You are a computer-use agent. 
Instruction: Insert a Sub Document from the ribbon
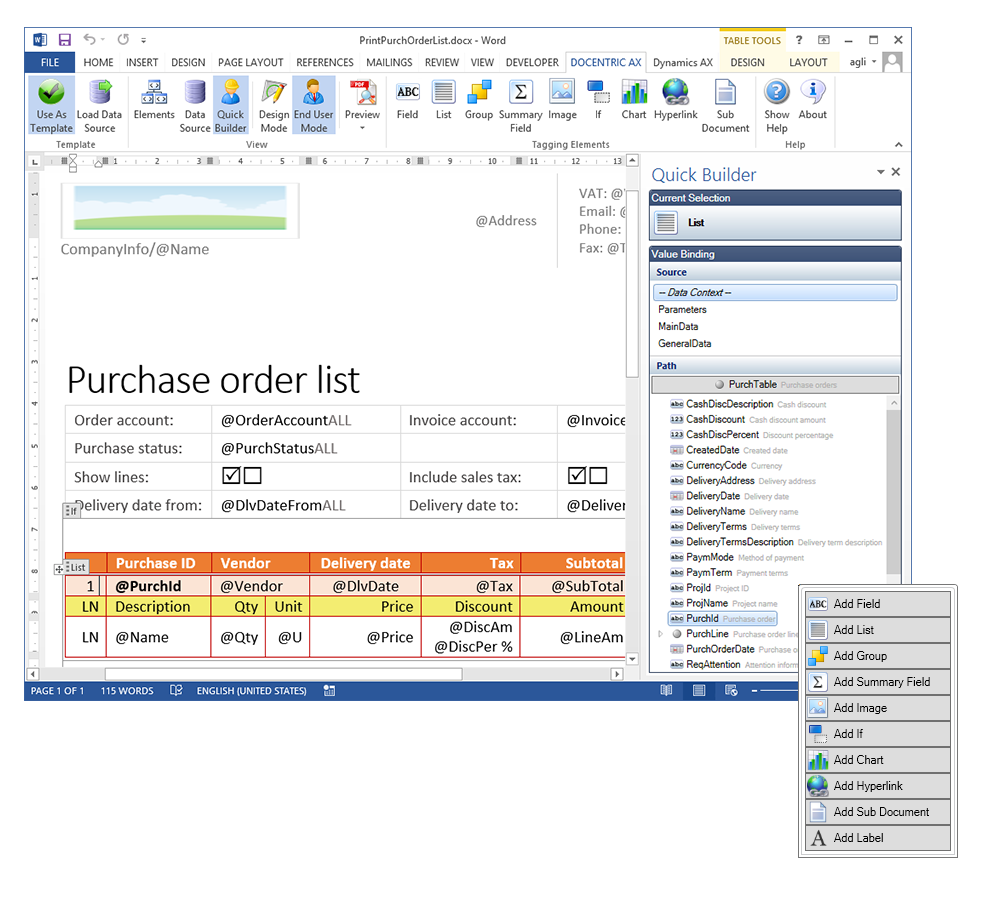pyautogui.click(x=725, y=105)
